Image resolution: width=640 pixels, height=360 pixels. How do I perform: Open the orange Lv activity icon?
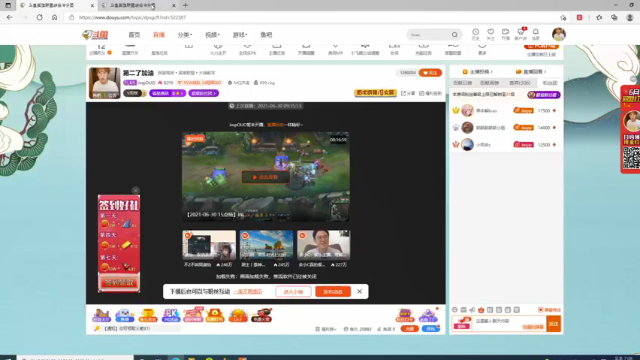click(238, 316)
